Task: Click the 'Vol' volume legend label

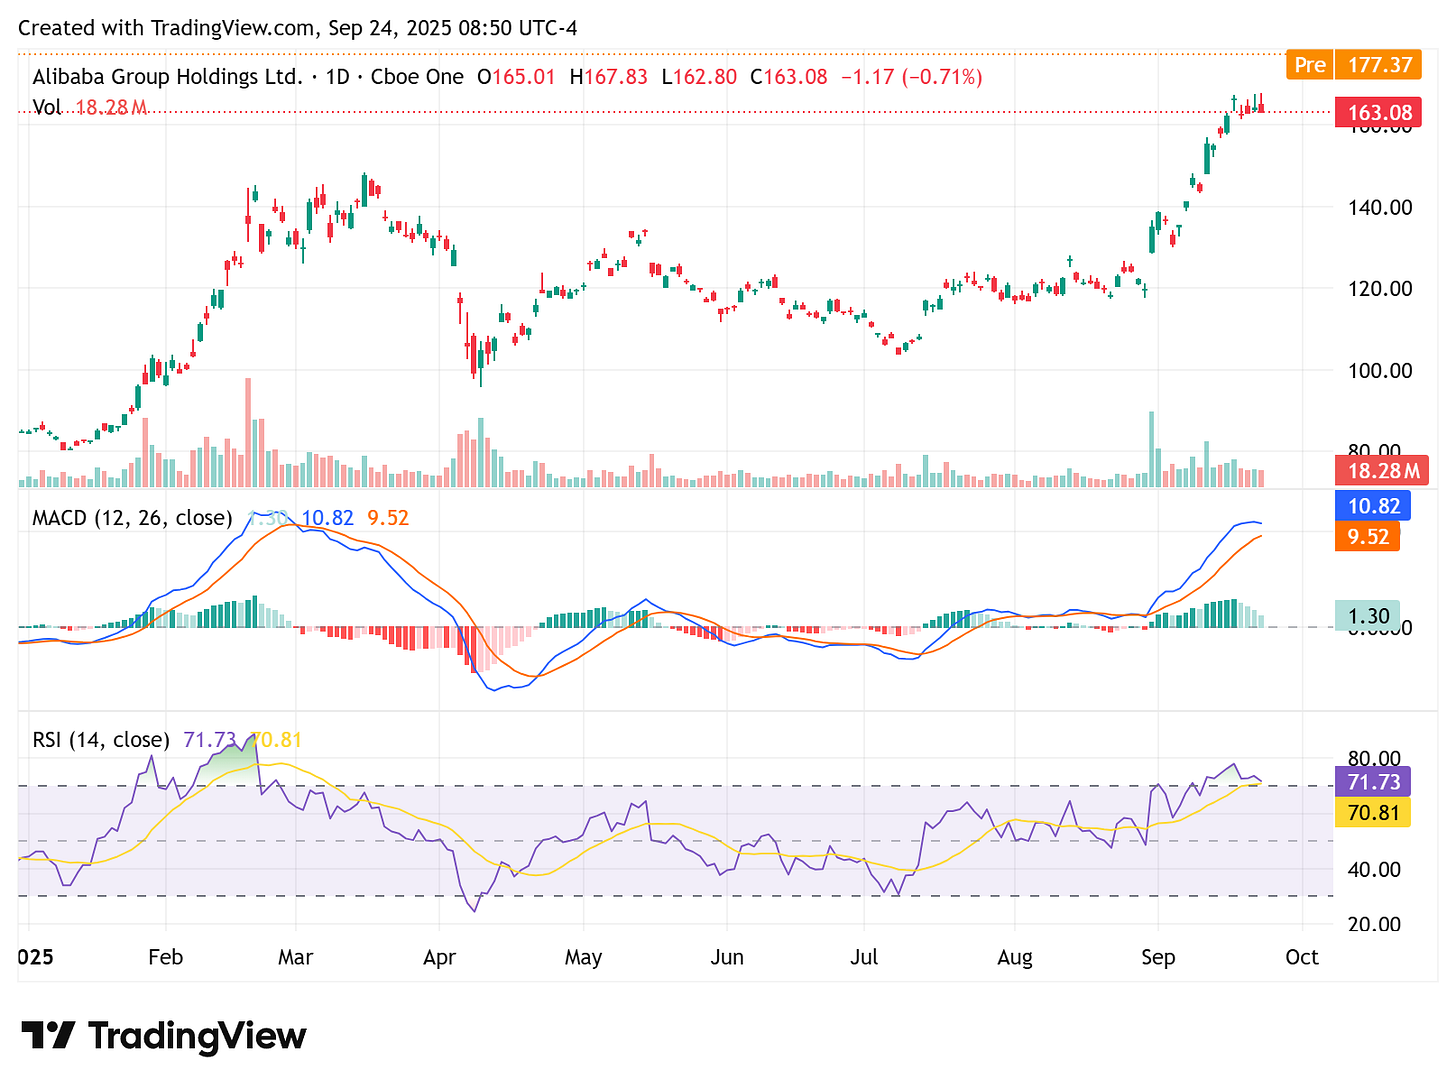Action: click(47, 107)
